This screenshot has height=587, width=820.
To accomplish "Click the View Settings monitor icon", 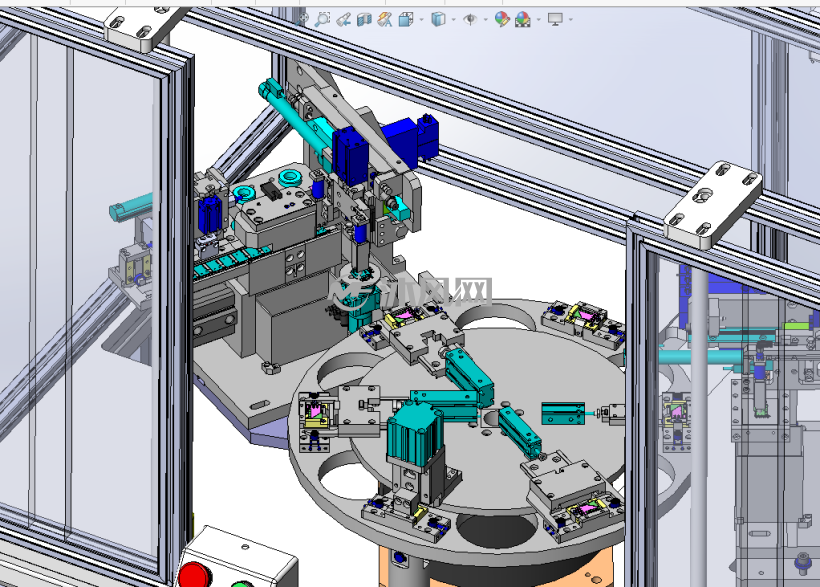I will click(x=555, y=19).
